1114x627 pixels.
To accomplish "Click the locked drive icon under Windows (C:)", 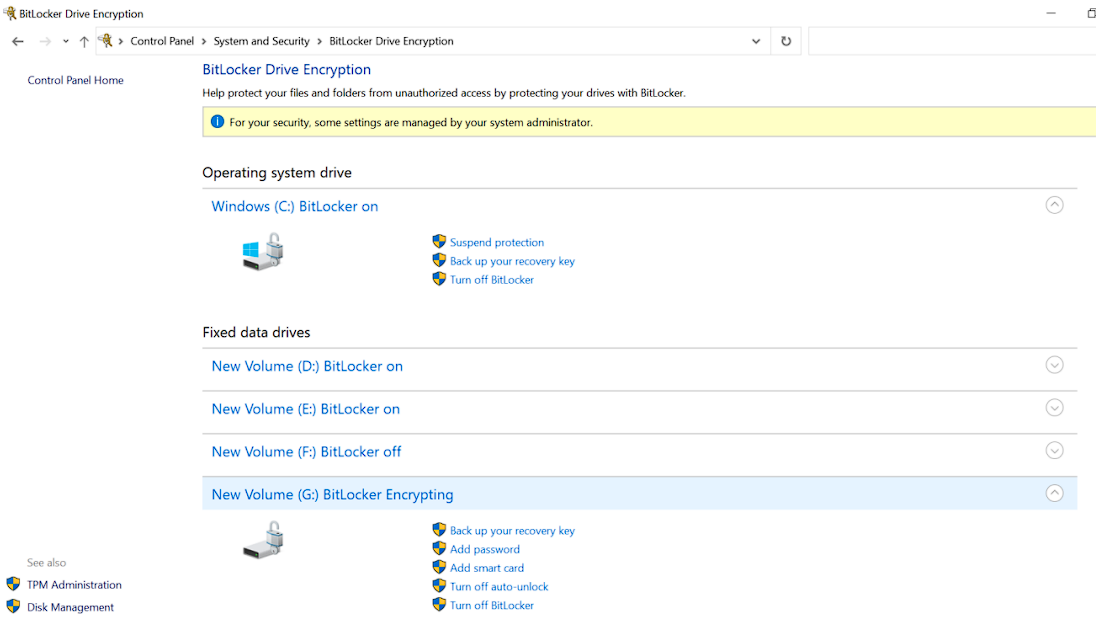I will pos(262,253).
